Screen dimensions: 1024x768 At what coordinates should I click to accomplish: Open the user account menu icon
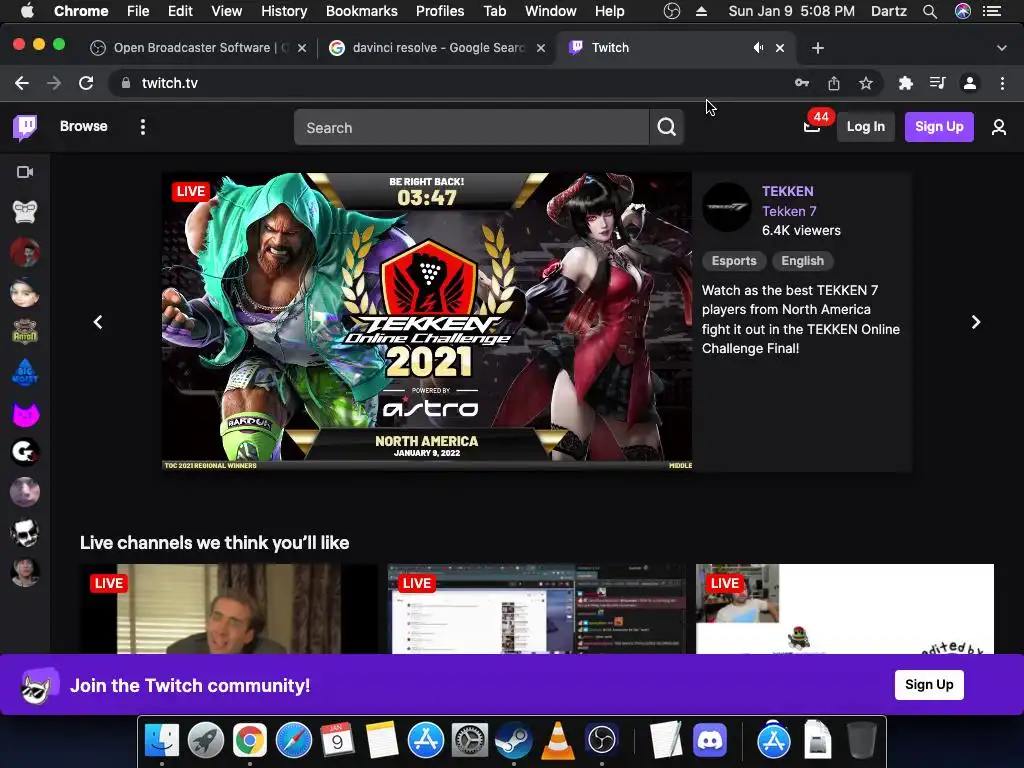(999, 127)
